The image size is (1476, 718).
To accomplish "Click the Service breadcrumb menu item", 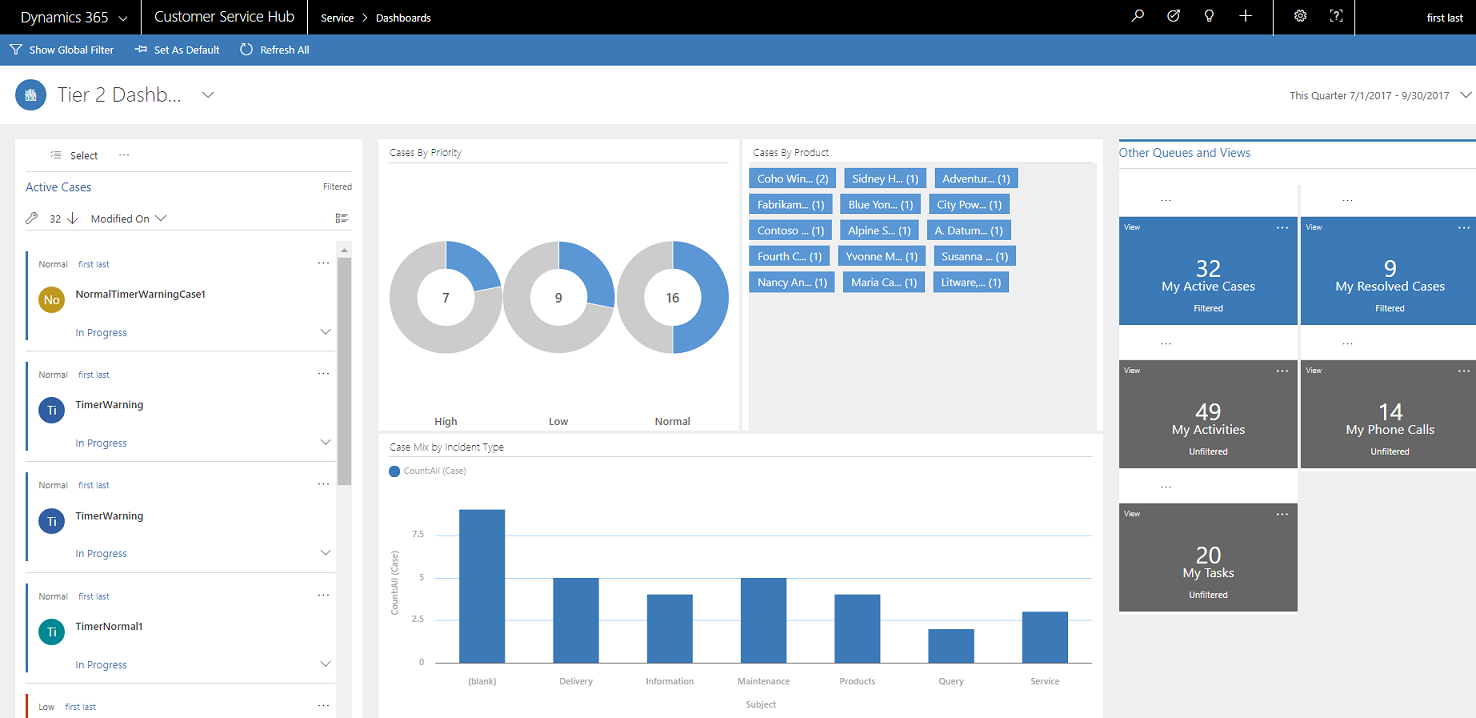I will pyautogui.click(x=337, y=17).
